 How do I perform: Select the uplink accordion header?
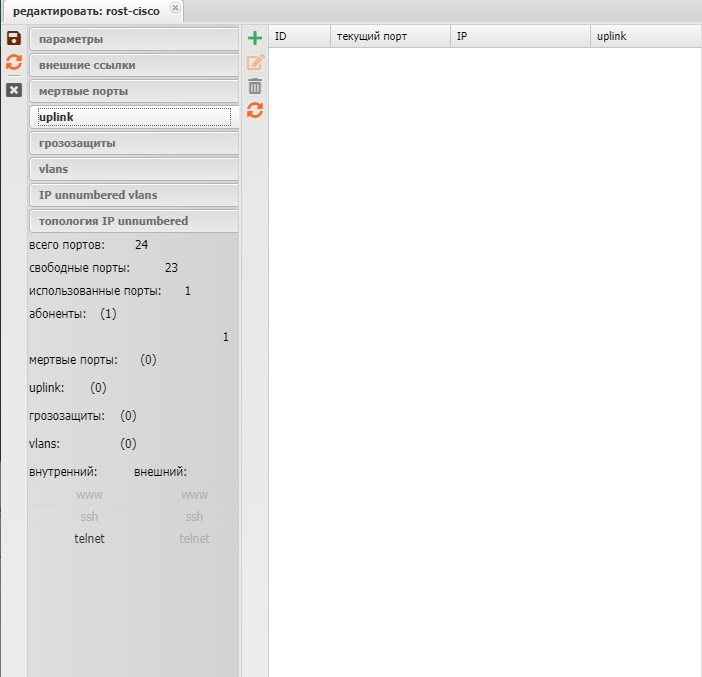pos(134,117)
